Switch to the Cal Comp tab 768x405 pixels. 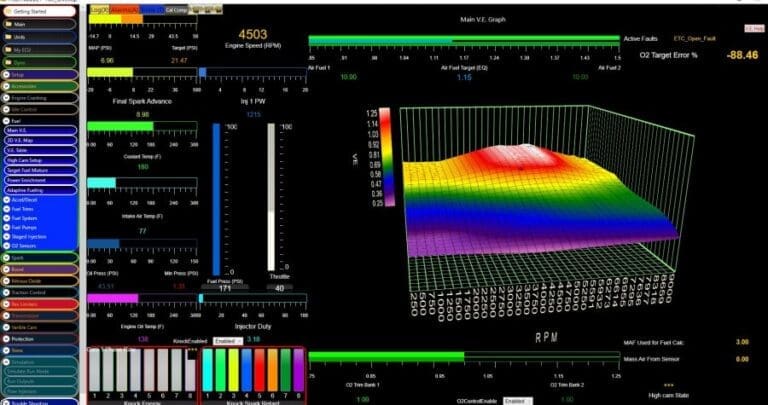pyautogui.click(x=176, y=9)
